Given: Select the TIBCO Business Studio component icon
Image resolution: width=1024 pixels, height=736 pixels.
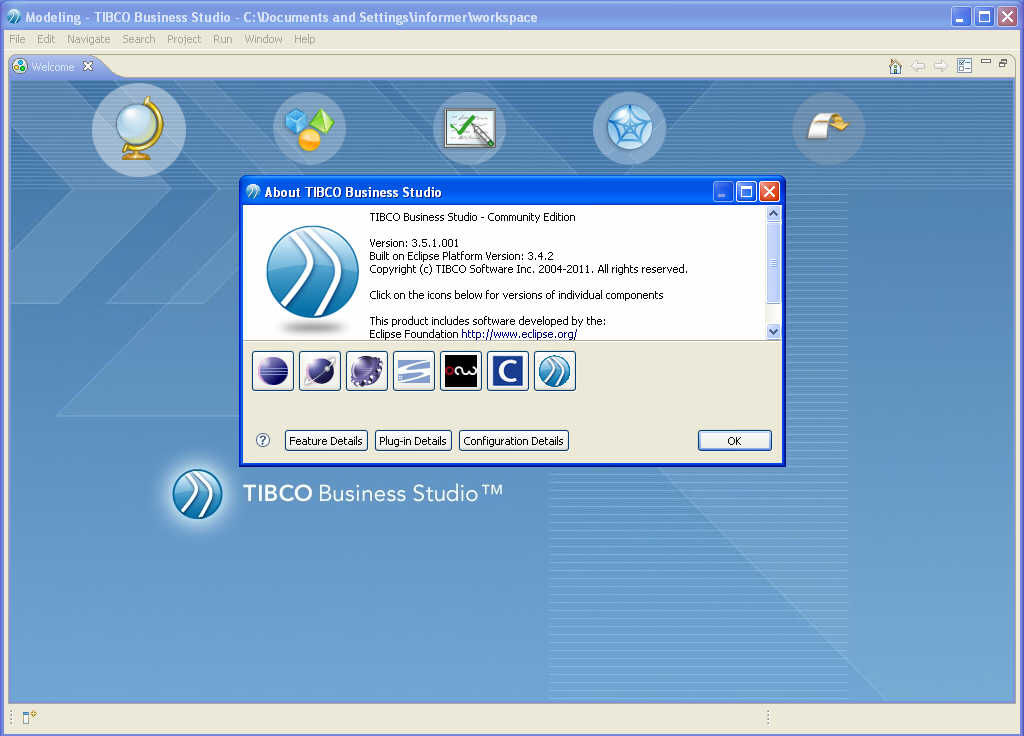Looking at the screenshot, I should coord(554,370).
